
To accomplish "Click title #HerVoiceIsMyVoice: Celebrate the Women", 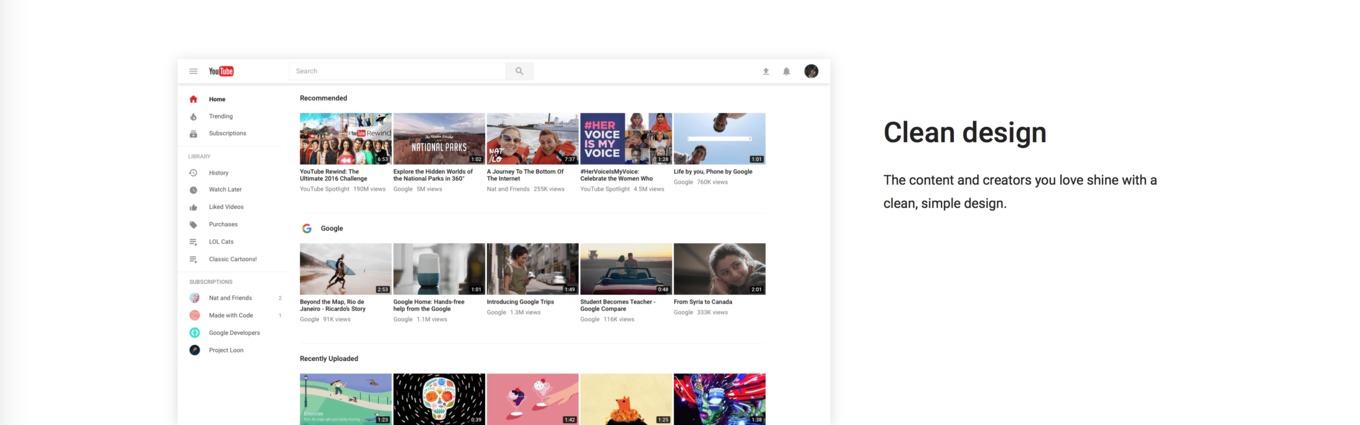I will click(617, 175).
